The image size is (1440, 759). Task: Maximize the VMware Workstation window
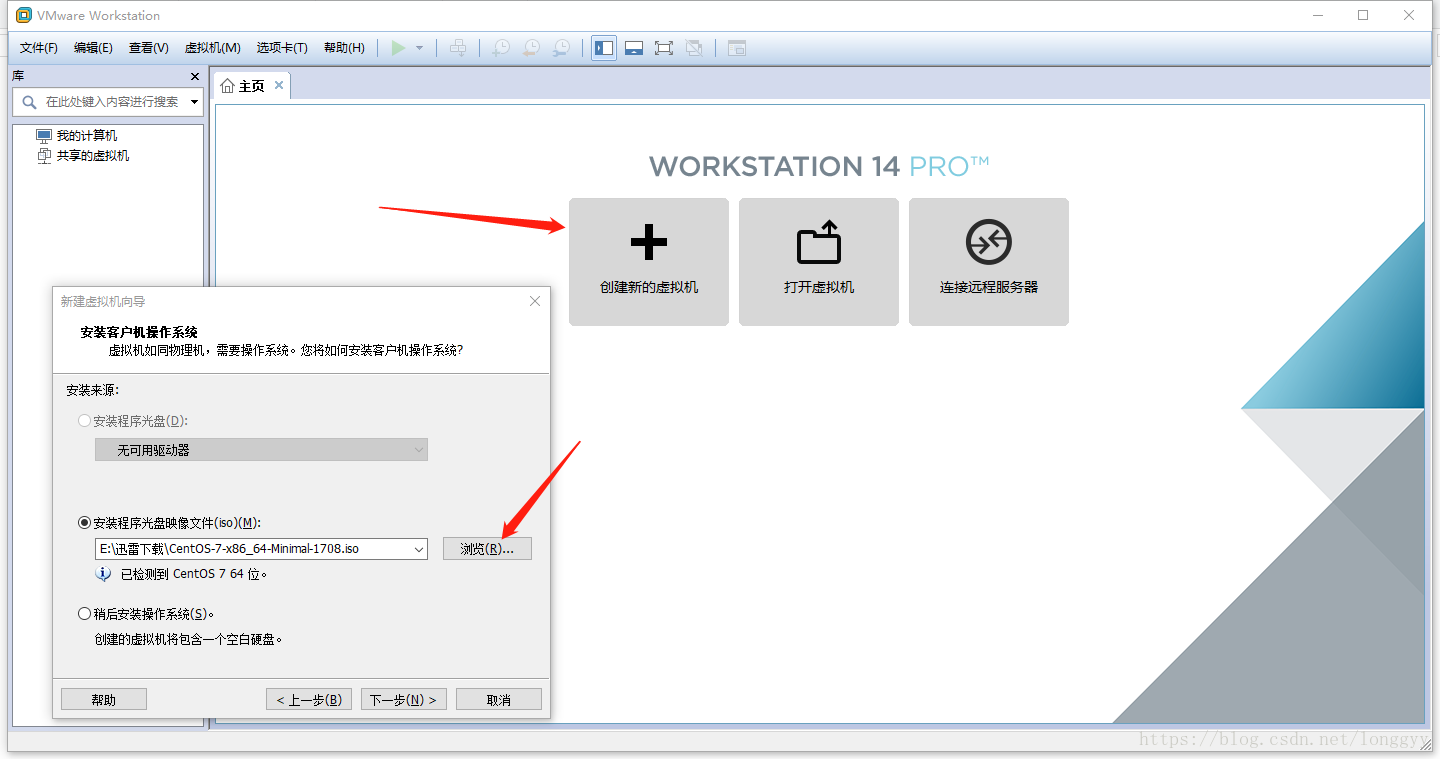click(x=1363, y=15)
